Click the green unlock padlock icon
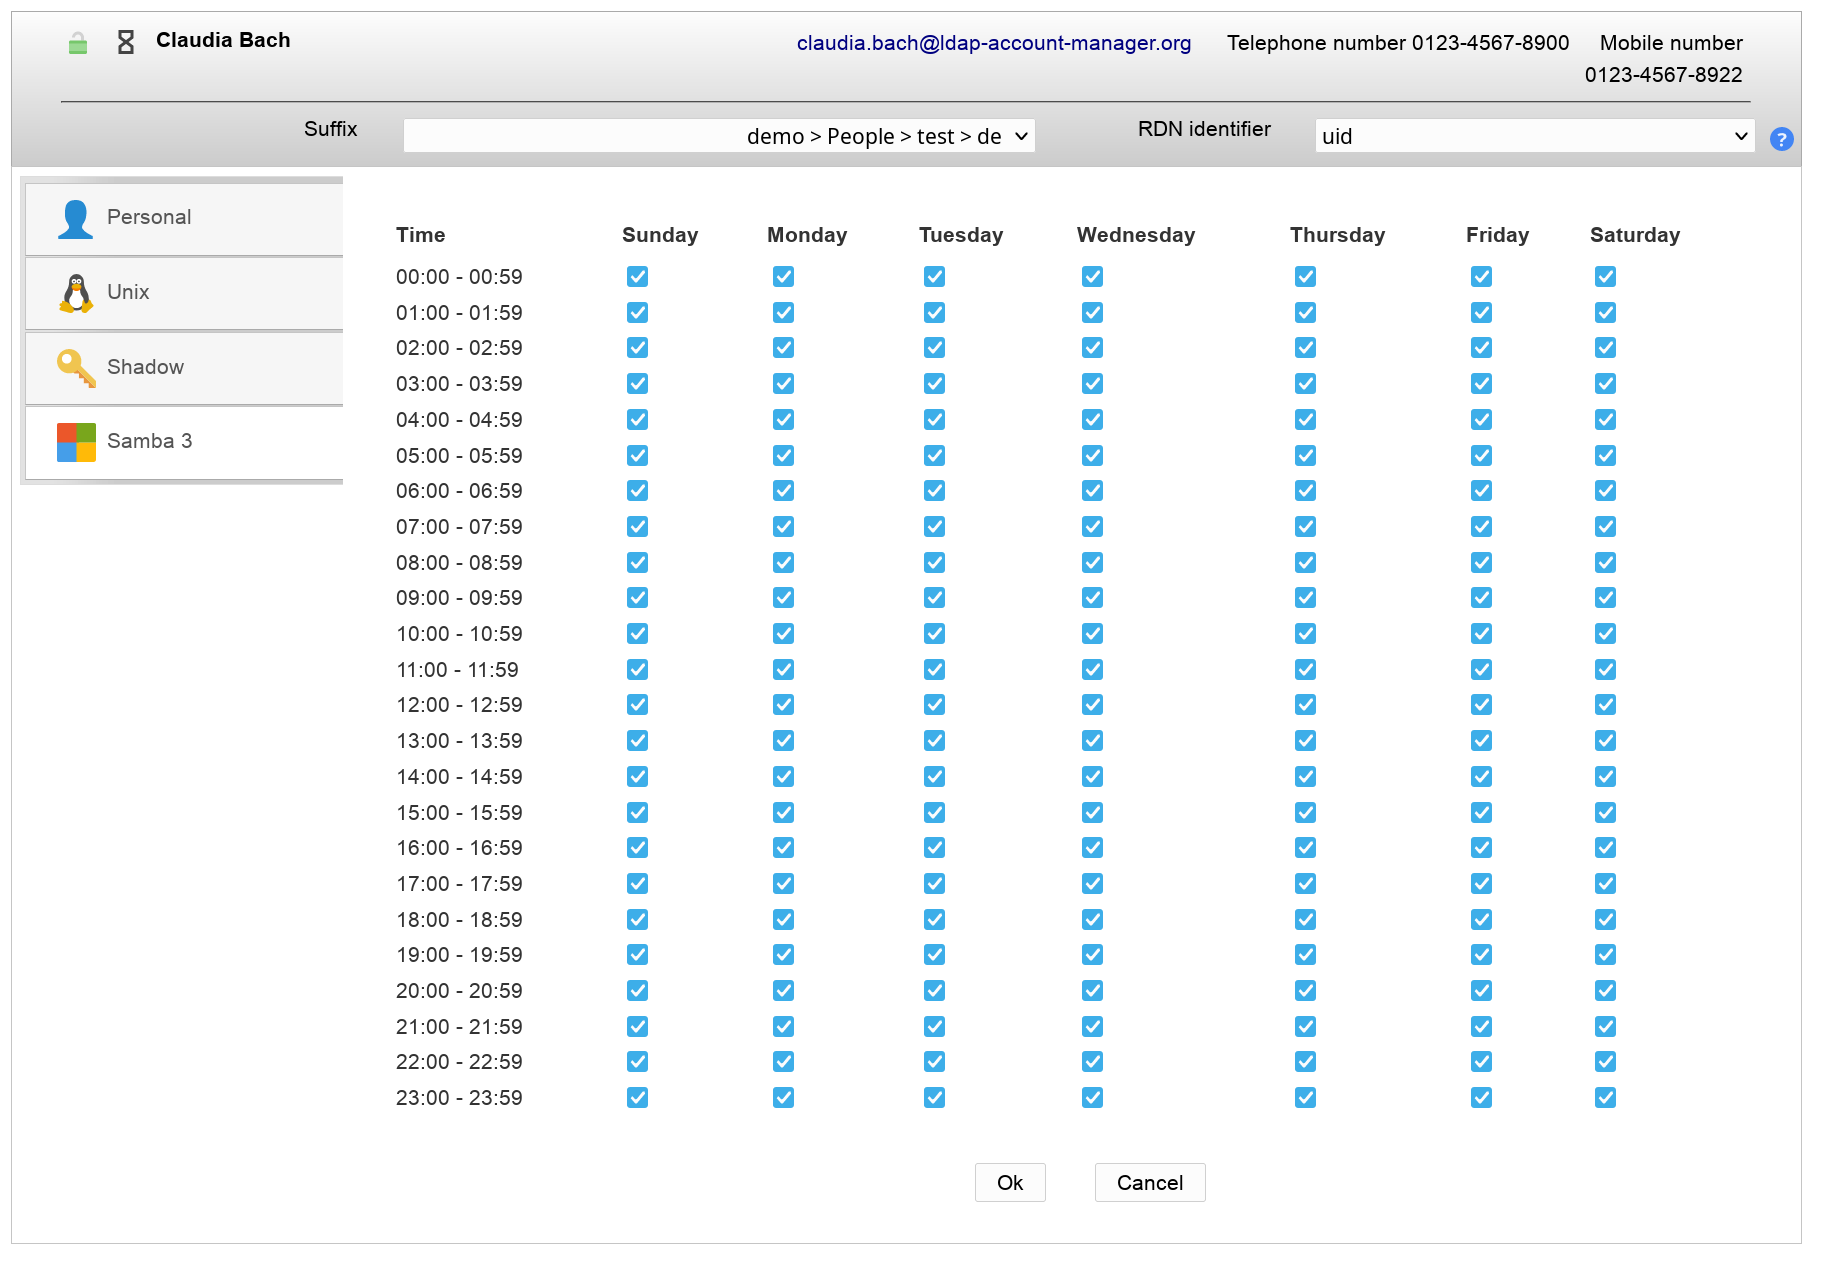This screenshot has height=1263, width=1826. pos(78,43)
